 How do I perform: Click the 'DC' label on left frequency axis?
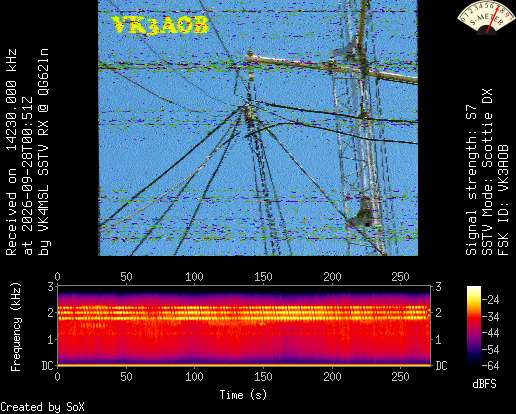[47, 366]
